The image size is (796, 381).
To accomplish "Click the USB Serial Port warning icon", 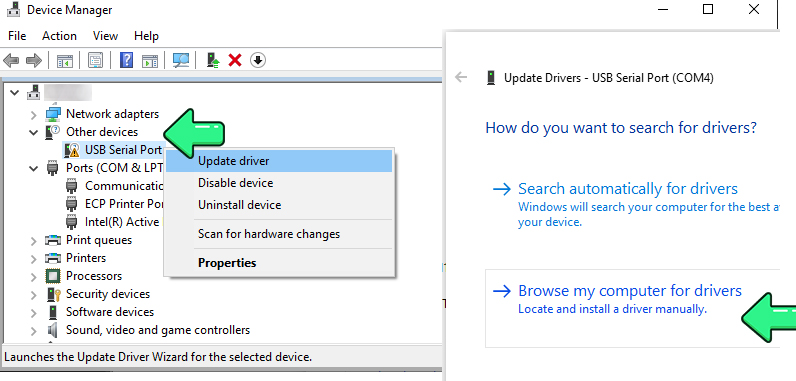I will pyautogui.click(x=72, y=150).
